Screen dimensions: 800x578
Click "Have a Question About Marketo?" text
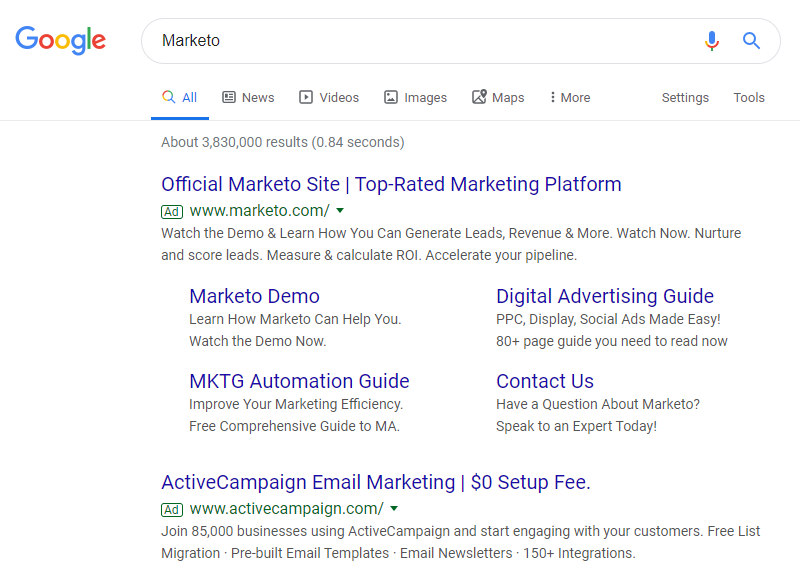[598, 405]
